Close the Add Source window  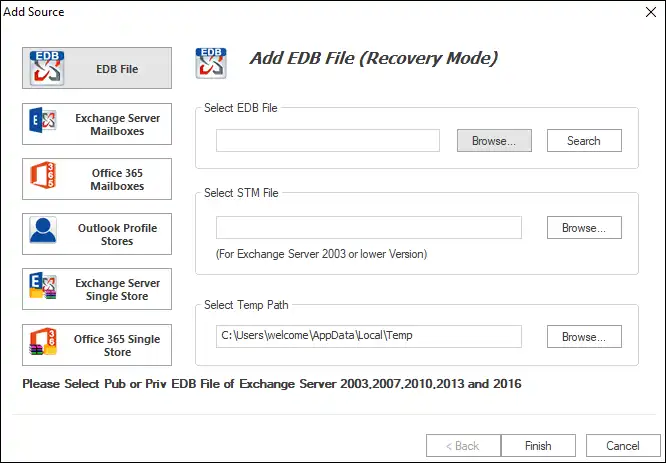[651, 12]
